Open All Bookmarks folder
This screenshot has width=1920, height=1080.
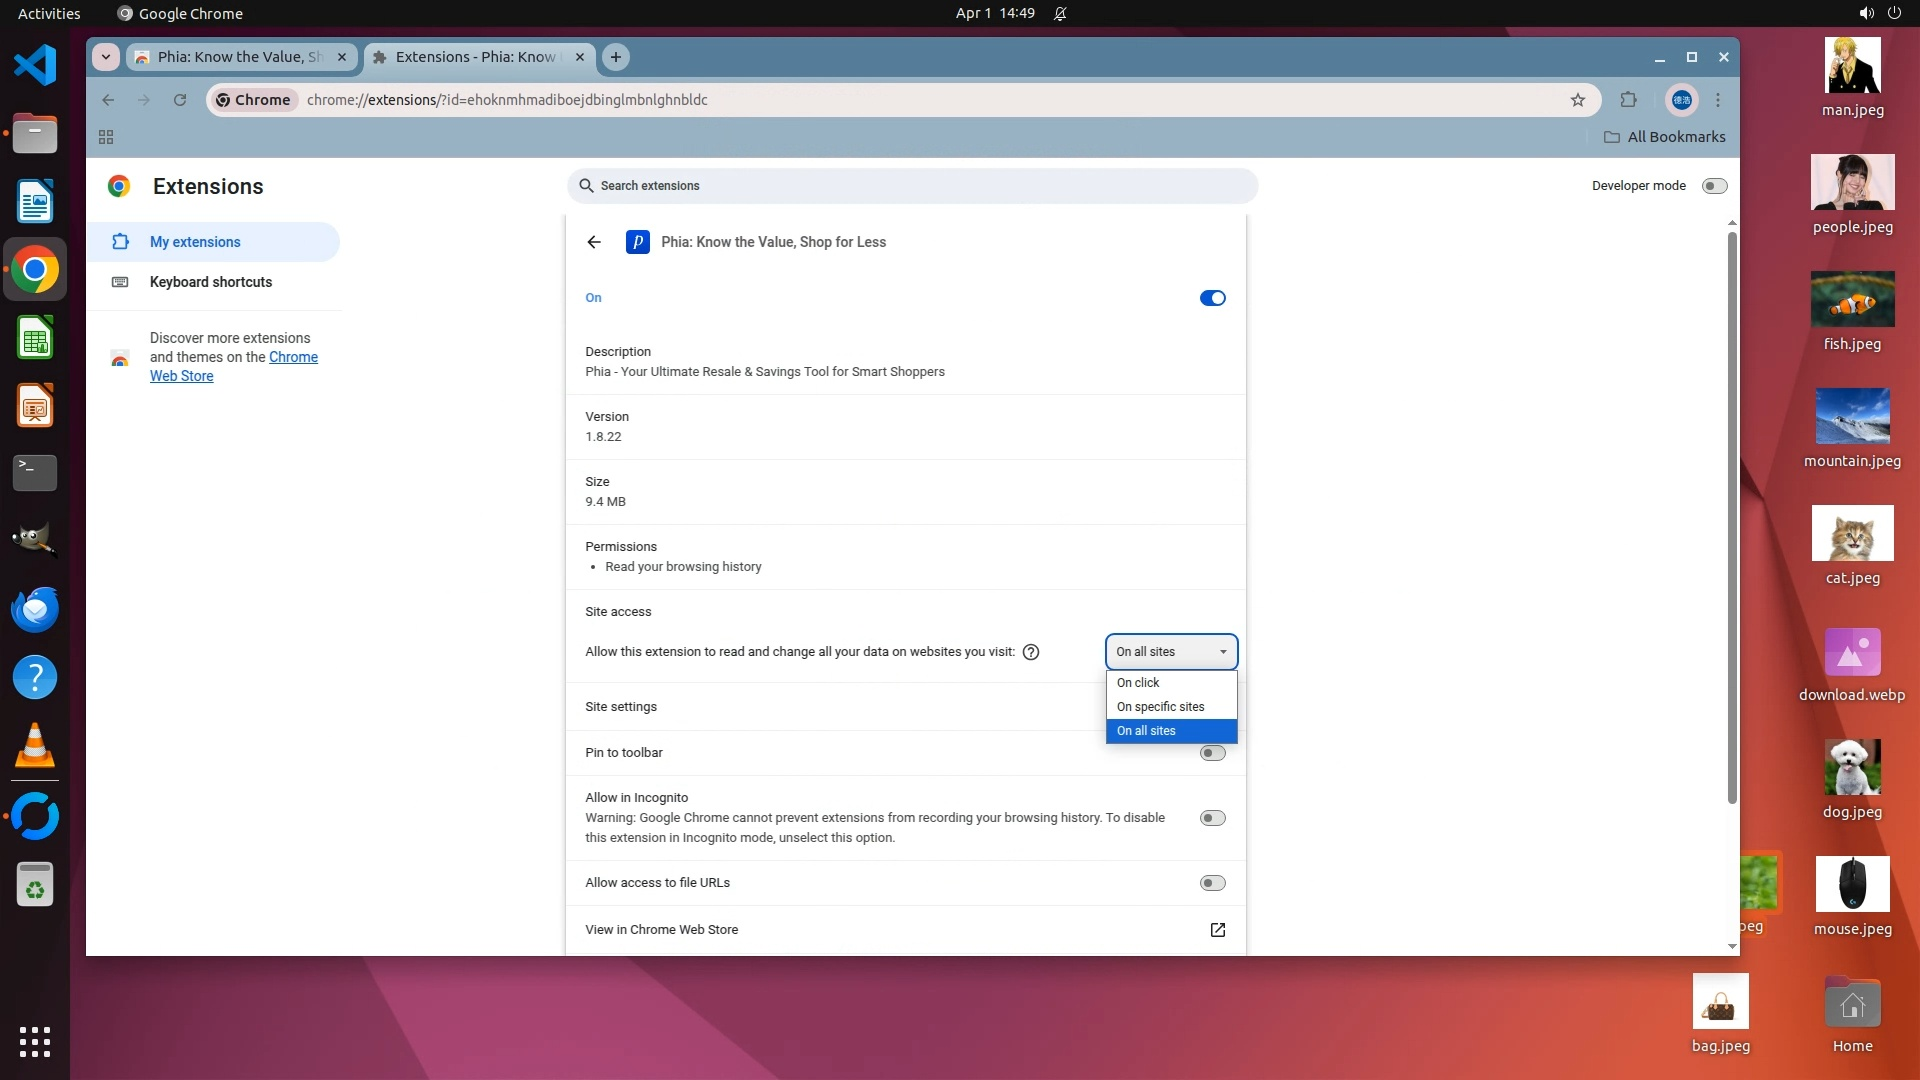pyautogui.click(x=1665, y=137)
